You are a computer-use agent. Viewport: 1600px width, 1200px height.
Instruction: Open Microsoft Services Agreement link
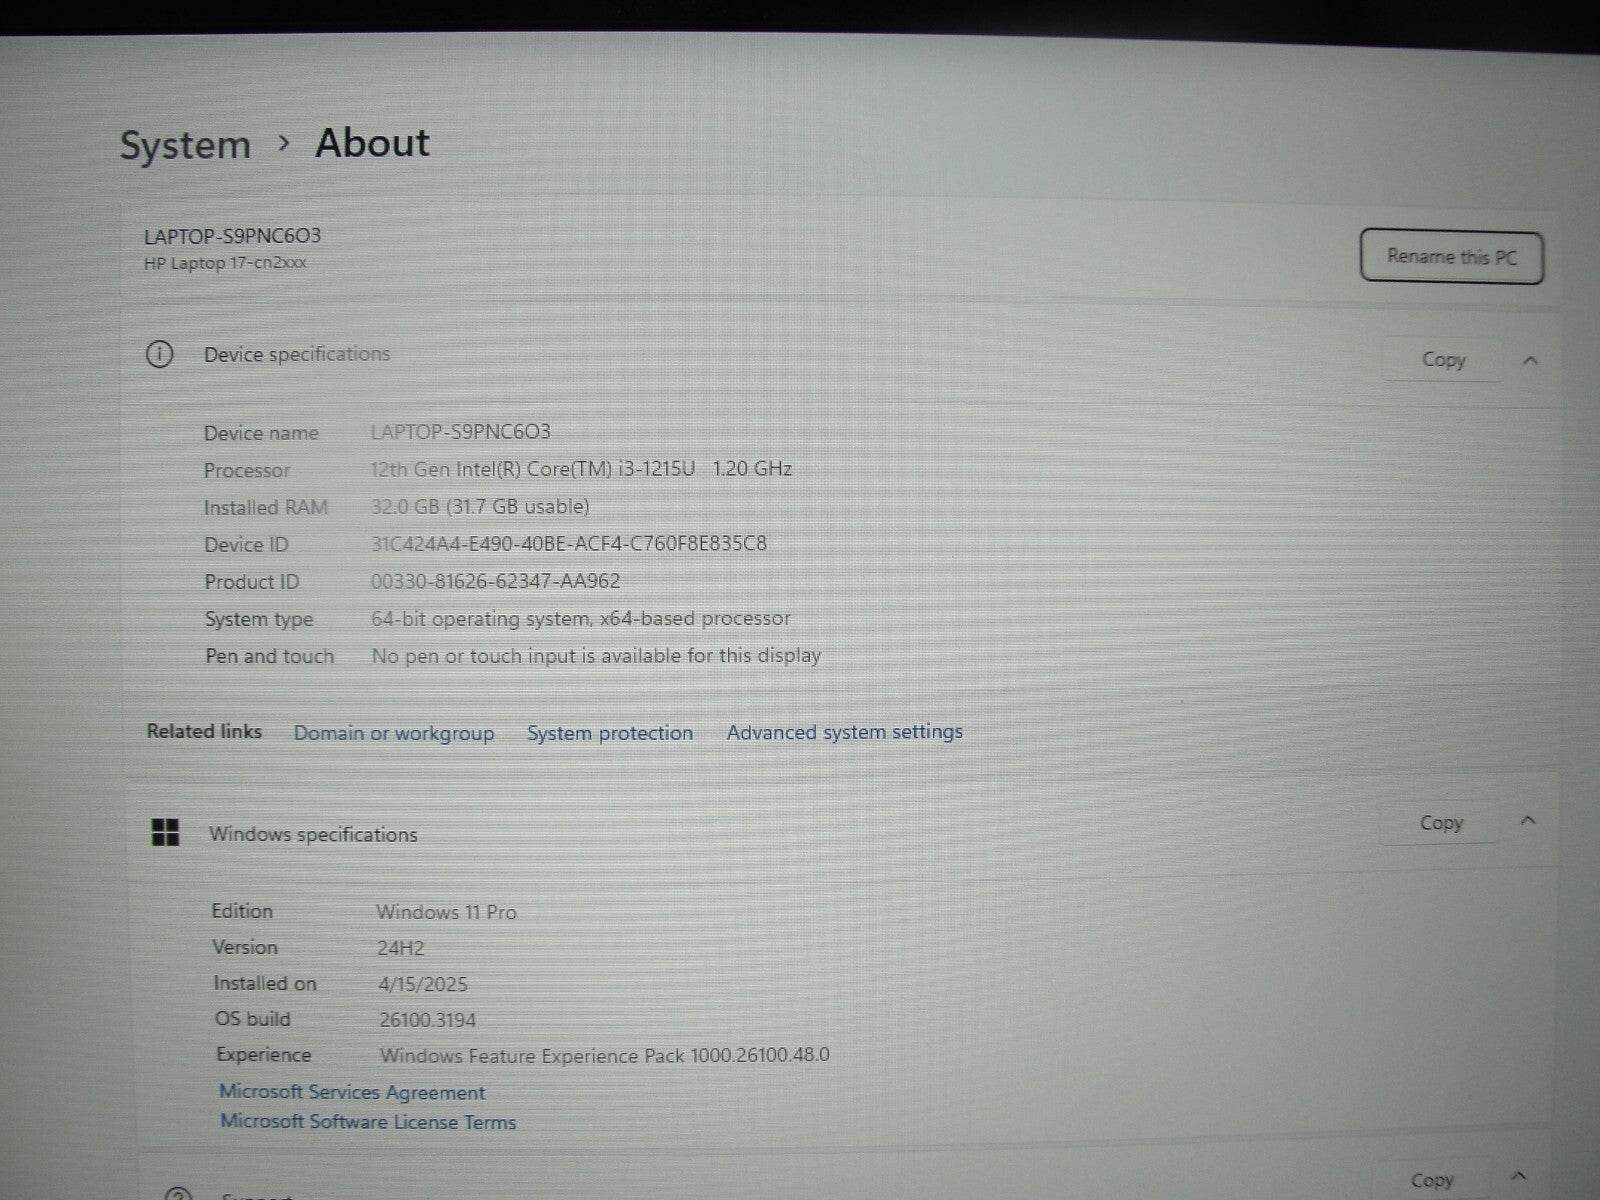coord(352,1092)
